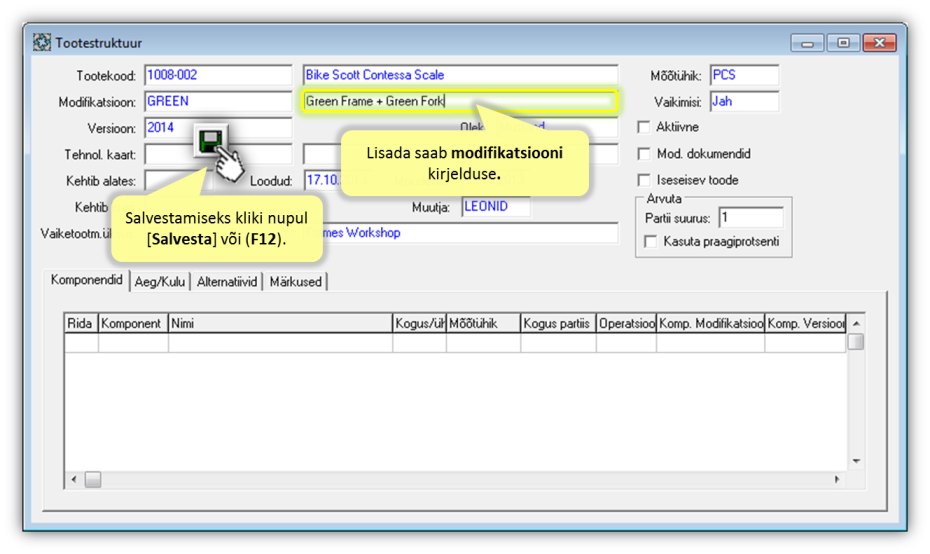Click the Tootestruktuur window title icon
Screen dimensions: 930x554
coord(42,43)
